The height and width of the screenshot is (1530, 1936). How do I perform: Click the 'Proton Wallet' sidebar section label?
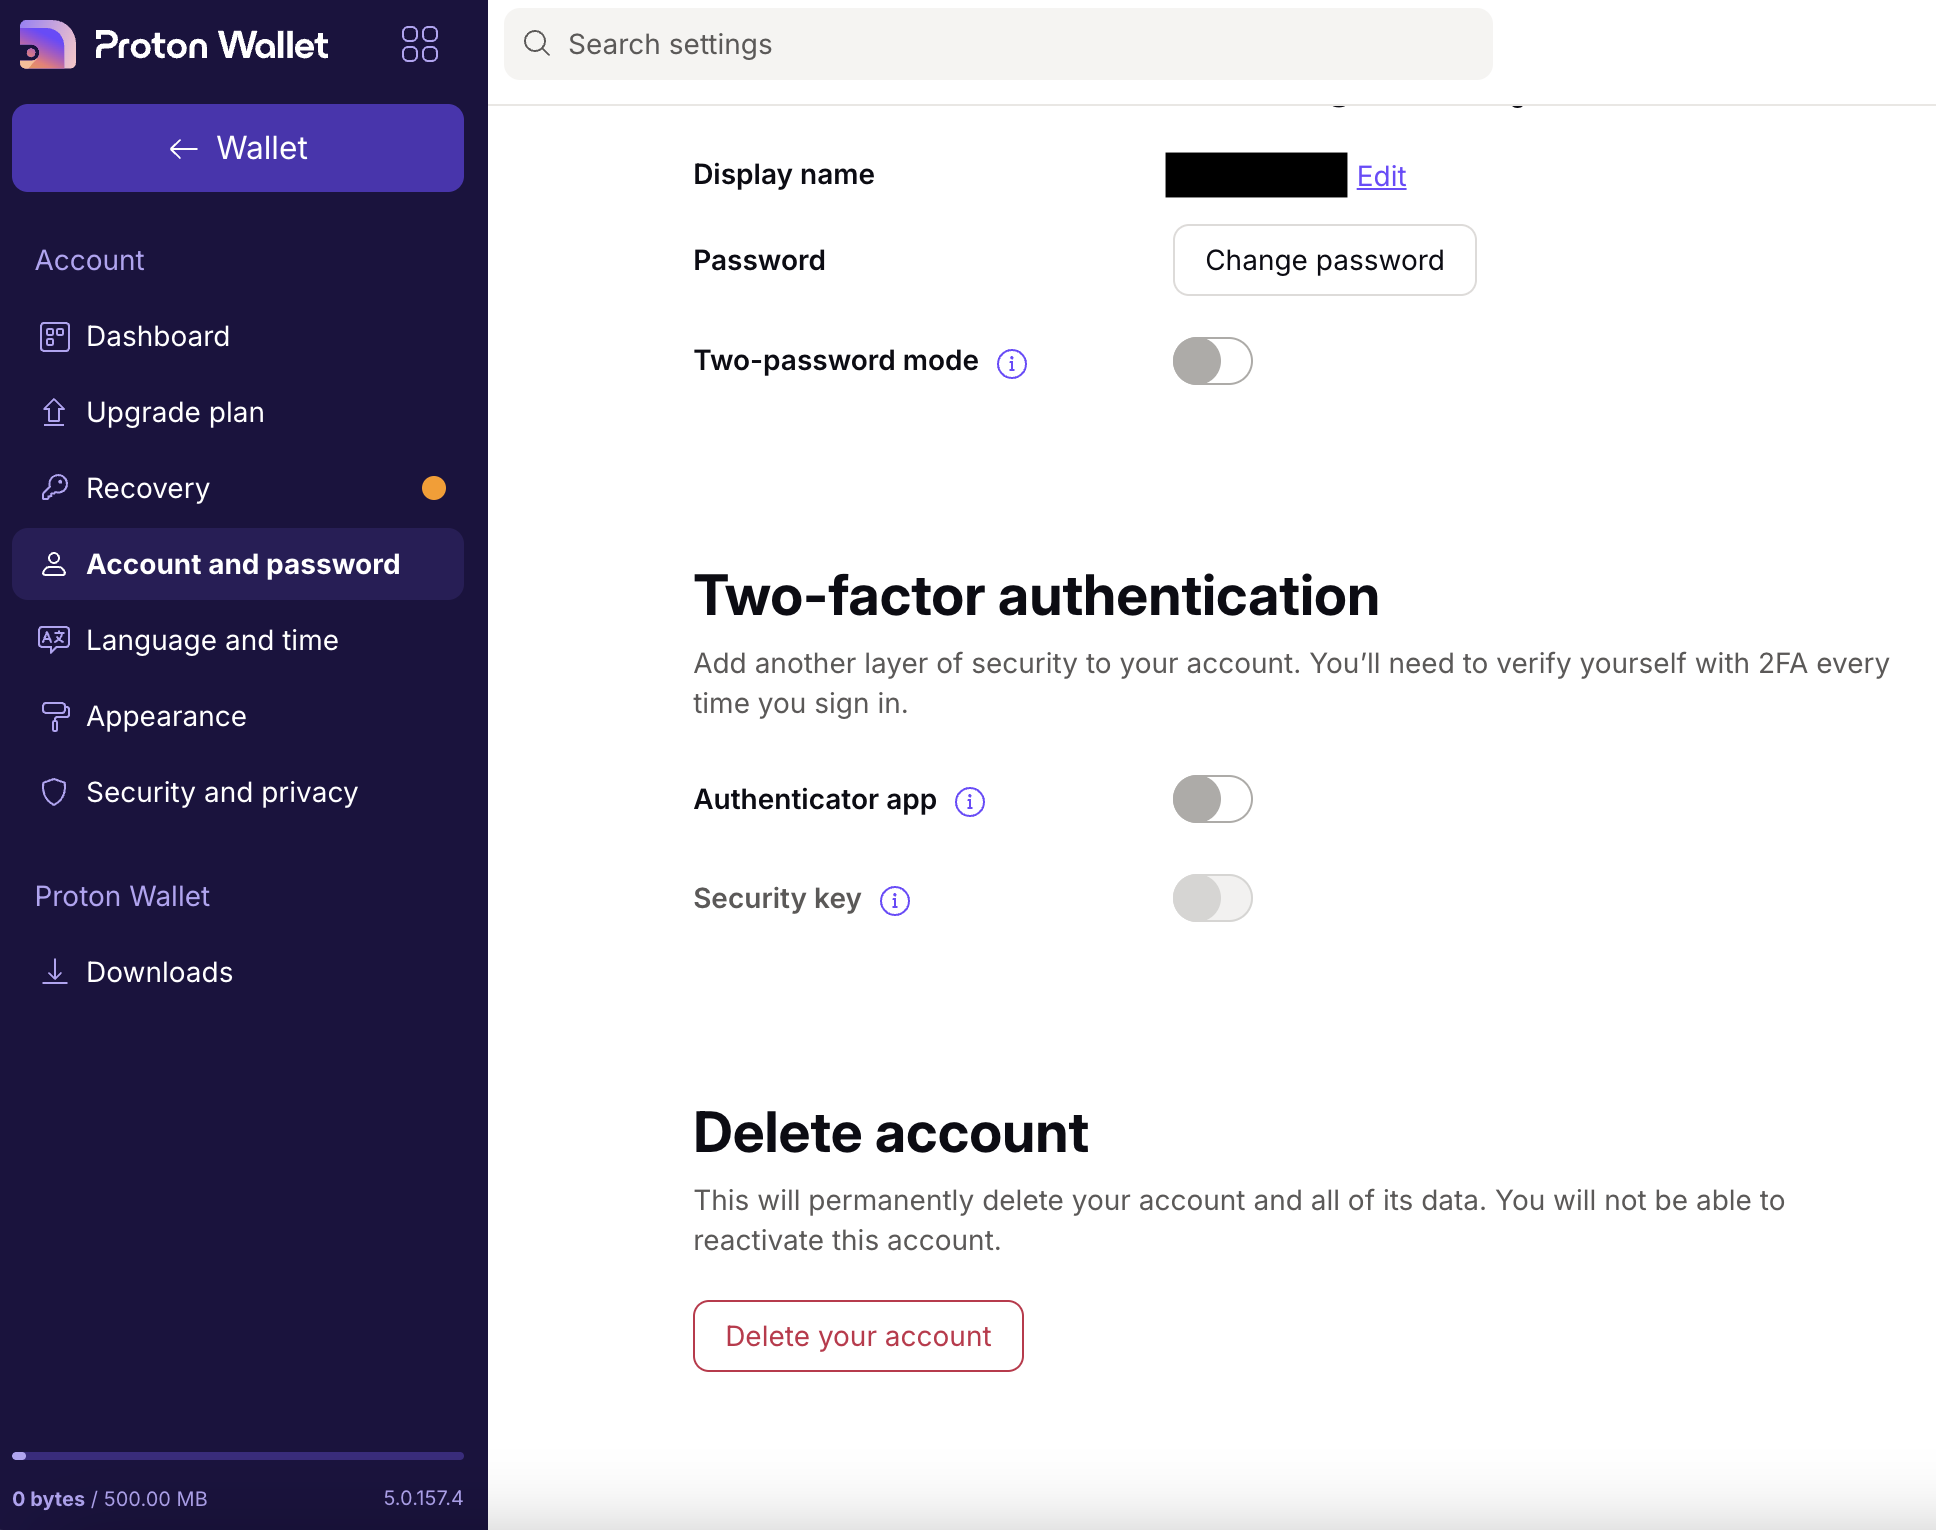point(122,896)
